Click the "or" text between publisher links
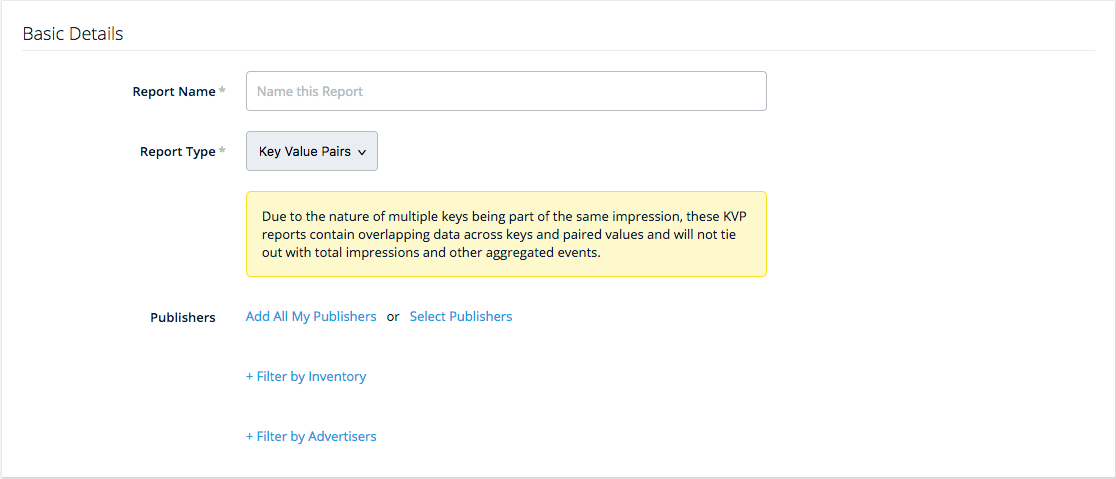This screenshot has height=479, width=1116. [x=393, y=317]
